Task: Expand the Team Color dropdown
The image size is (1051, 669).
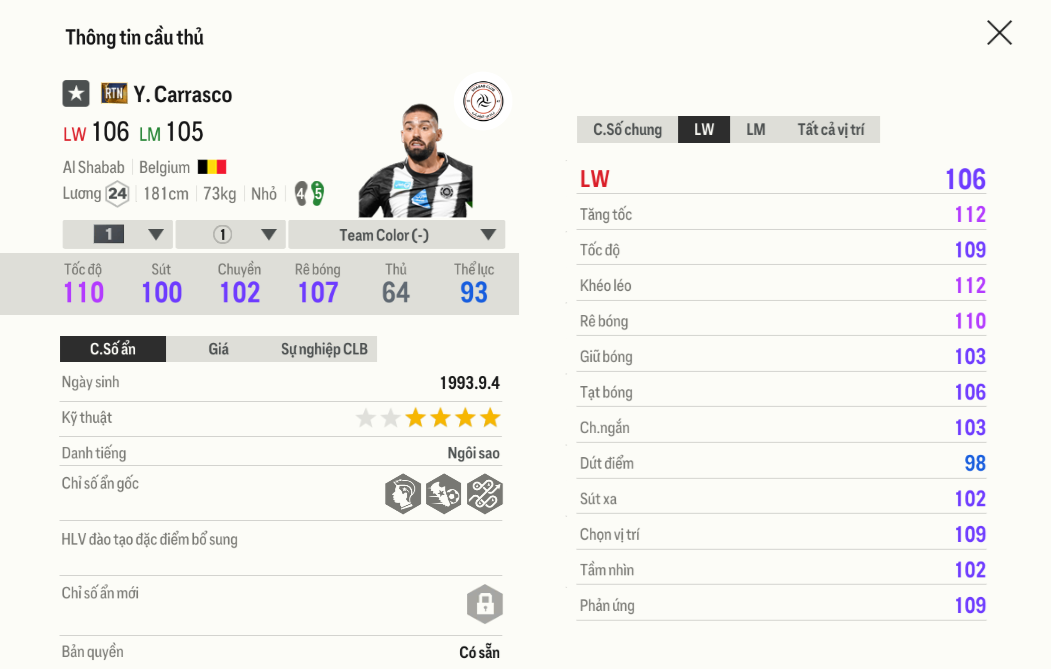Action: (397, 235)
